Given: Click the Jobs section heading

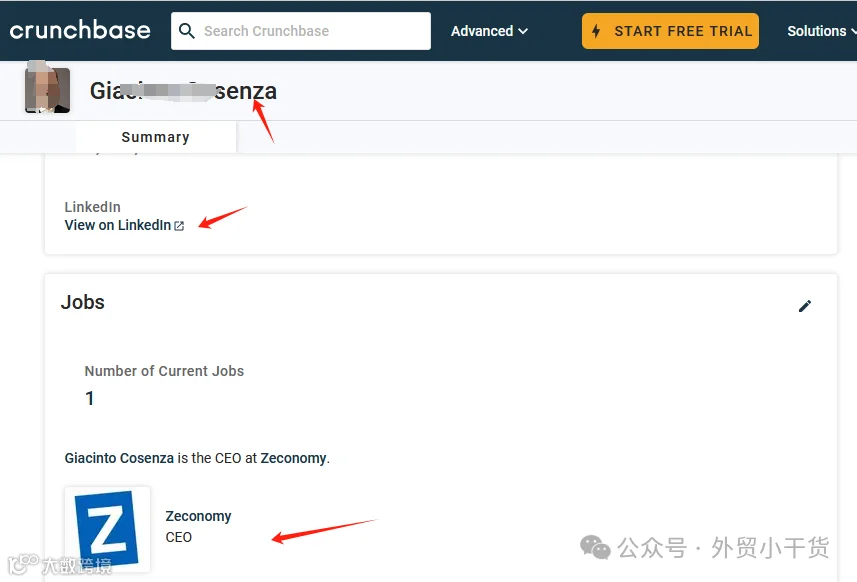Looking at the screenshot, I should coord(83,302).
